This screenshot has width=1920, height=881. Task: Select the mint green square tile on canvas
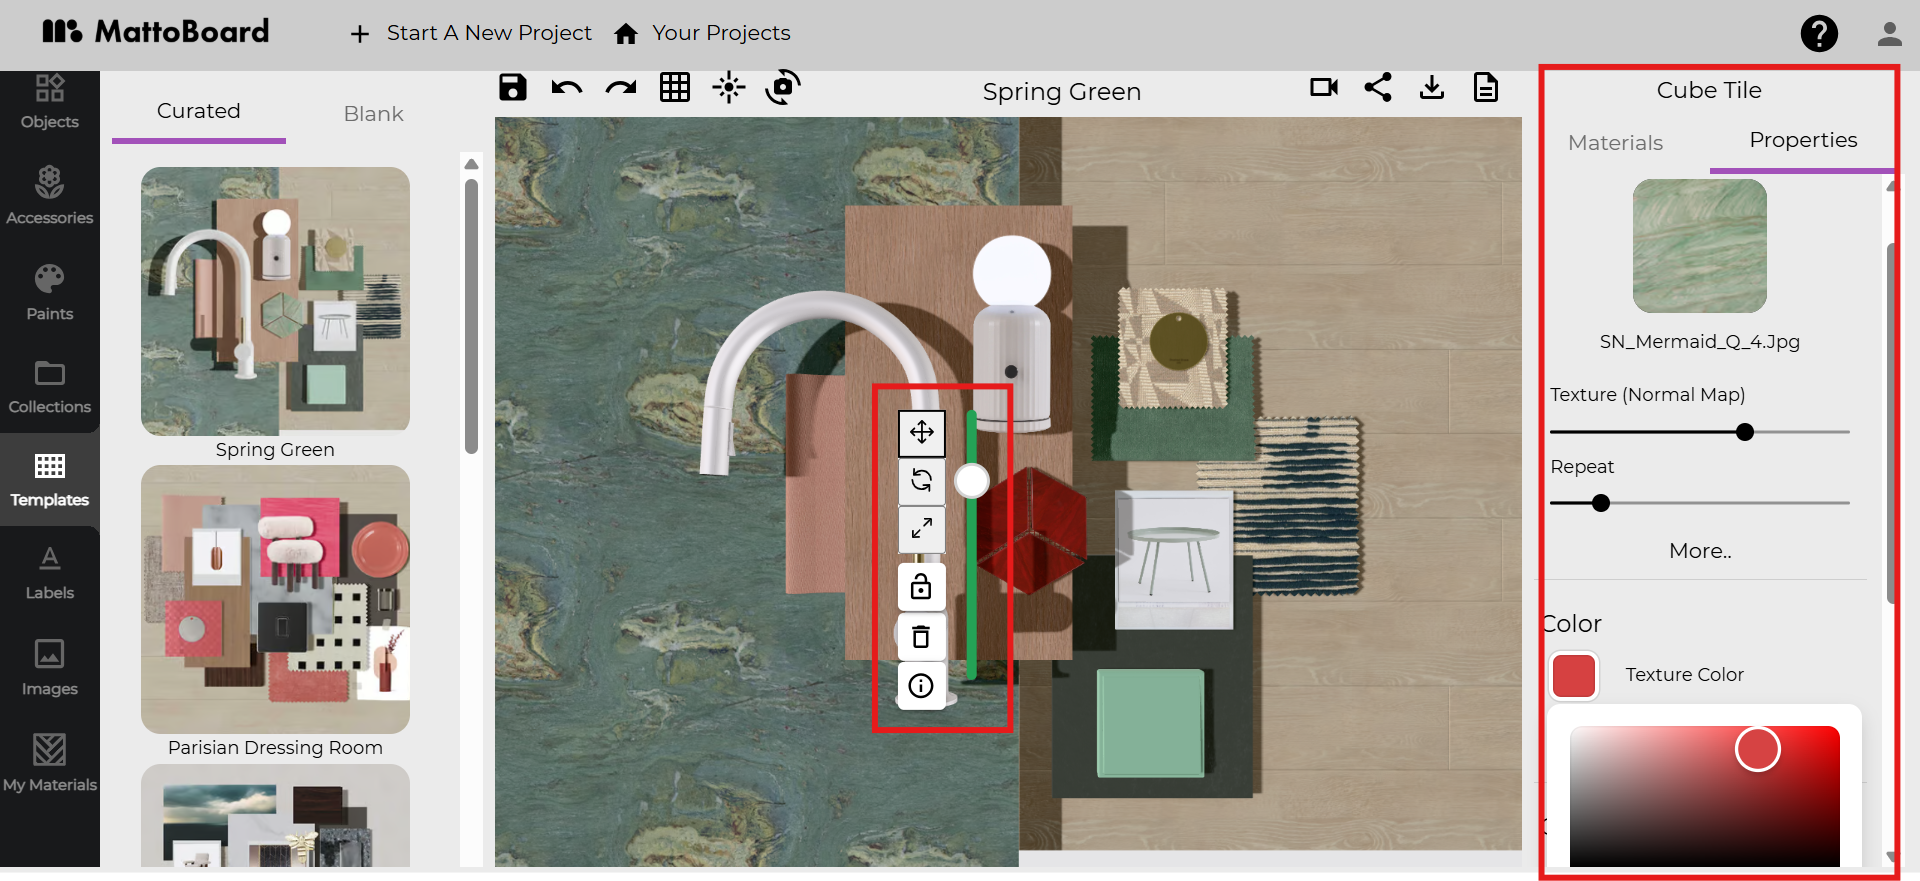coord(1151,723)
